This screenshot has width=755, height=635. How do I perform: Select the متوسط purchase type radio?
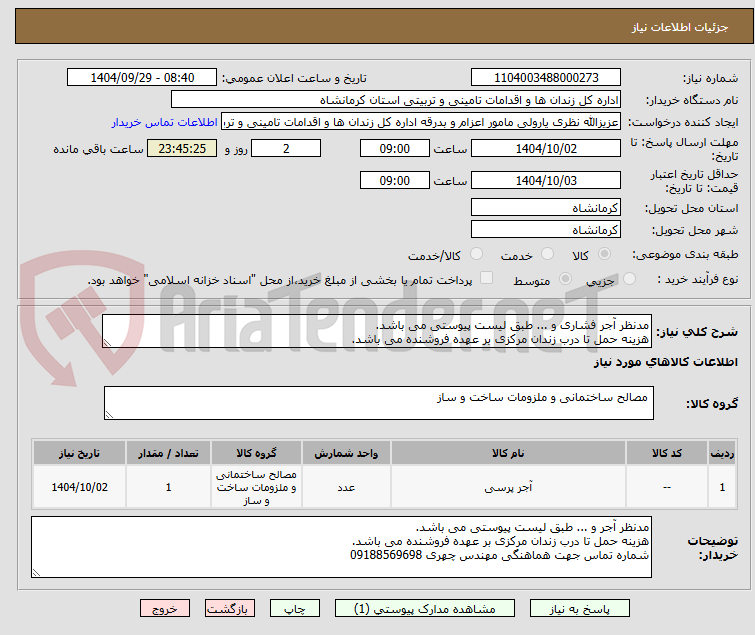[x=565, y=279]
